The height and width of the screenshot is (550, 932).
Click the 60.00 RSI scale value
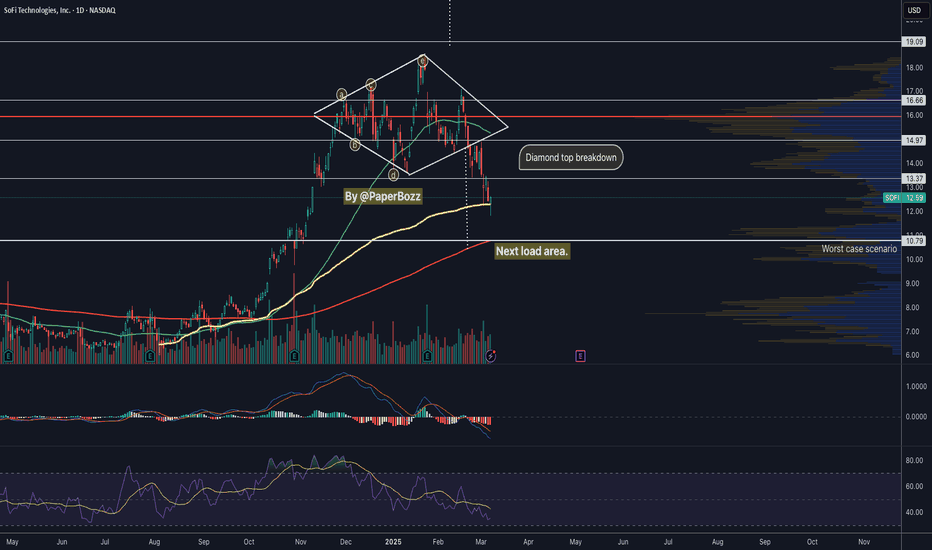[914, 486]
